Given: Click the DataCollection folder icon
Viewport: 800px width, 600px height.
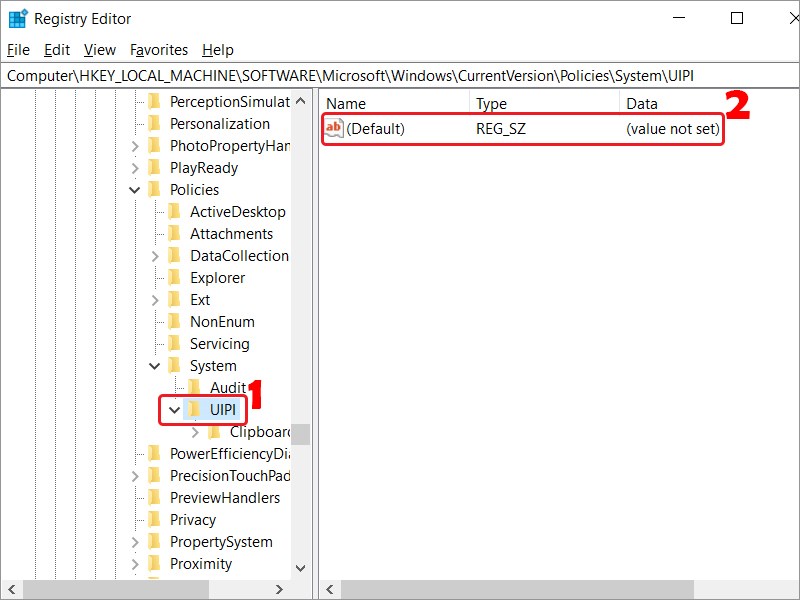Looking at the screenshot, I should (174, 255).
